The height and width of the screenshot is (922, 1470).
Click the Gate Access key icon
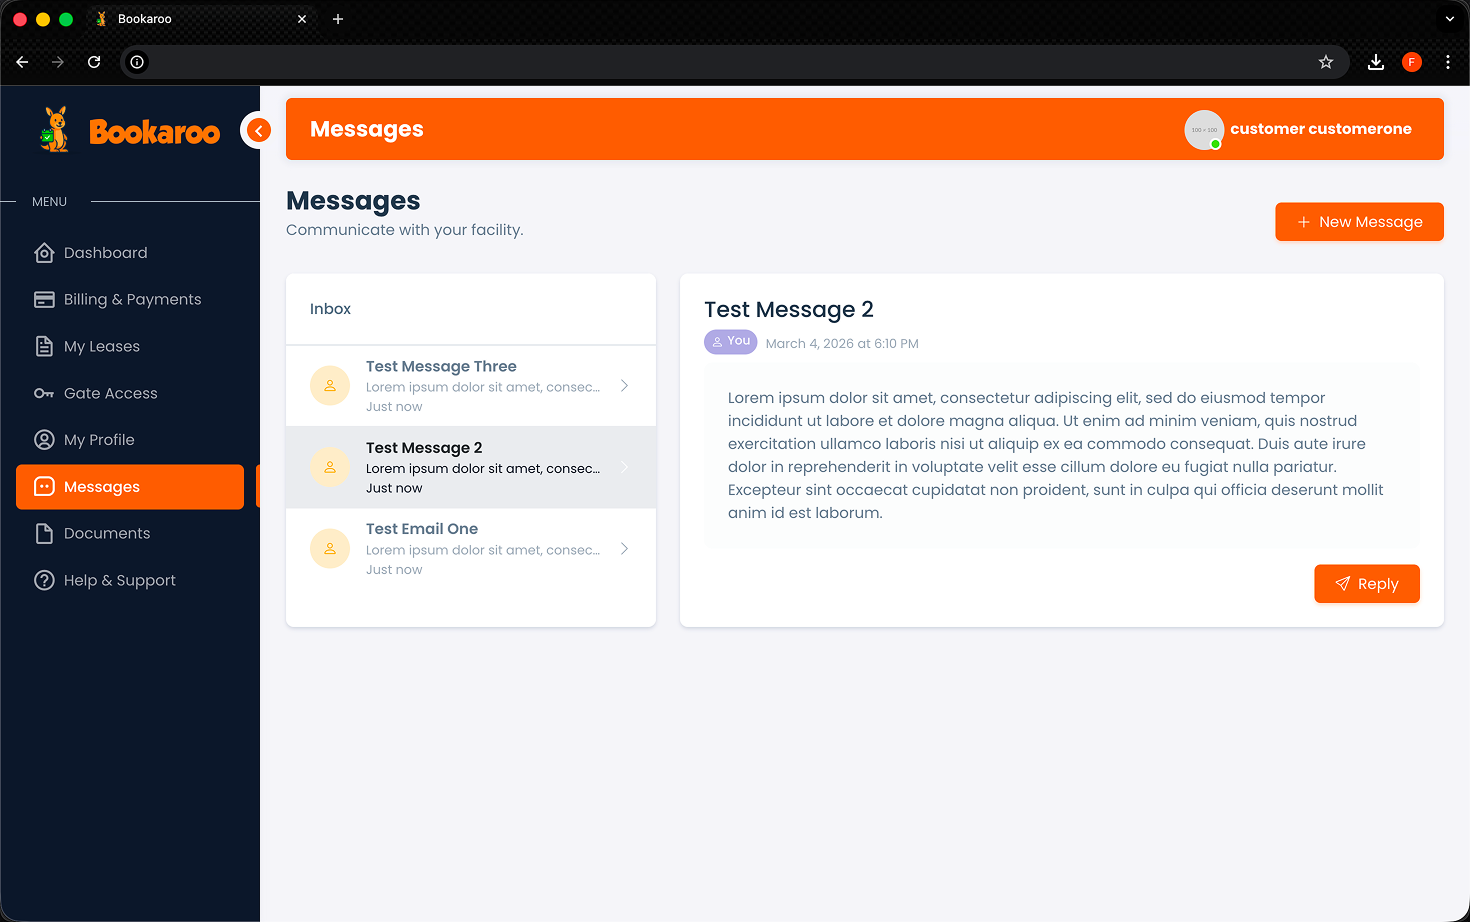44,394
